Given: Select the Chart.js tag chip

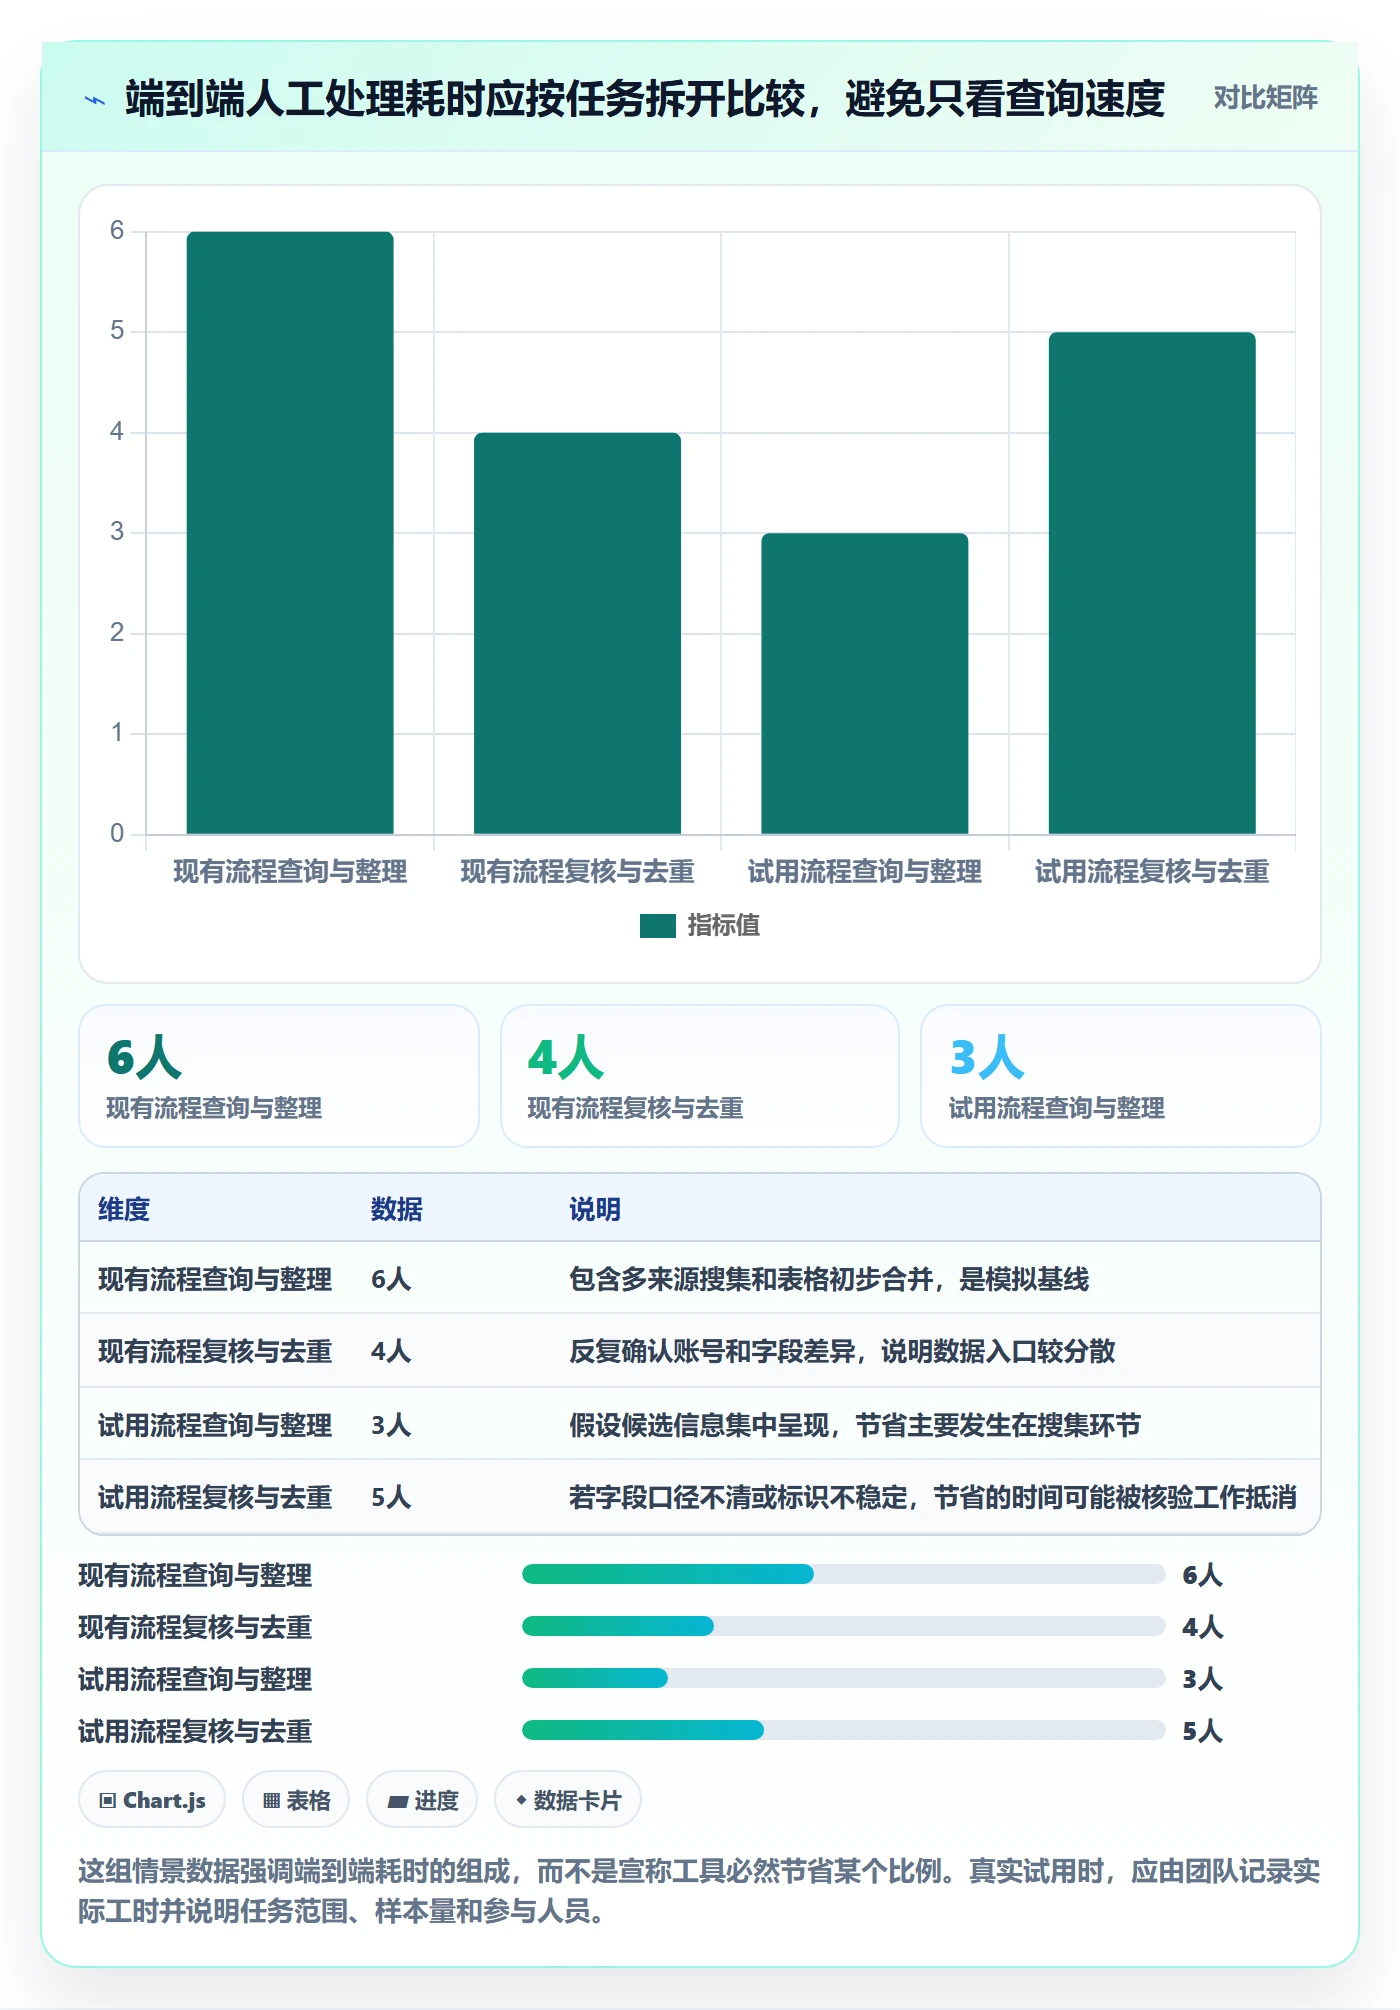Looking at the screenshot, I should [x=152, y=1800].
